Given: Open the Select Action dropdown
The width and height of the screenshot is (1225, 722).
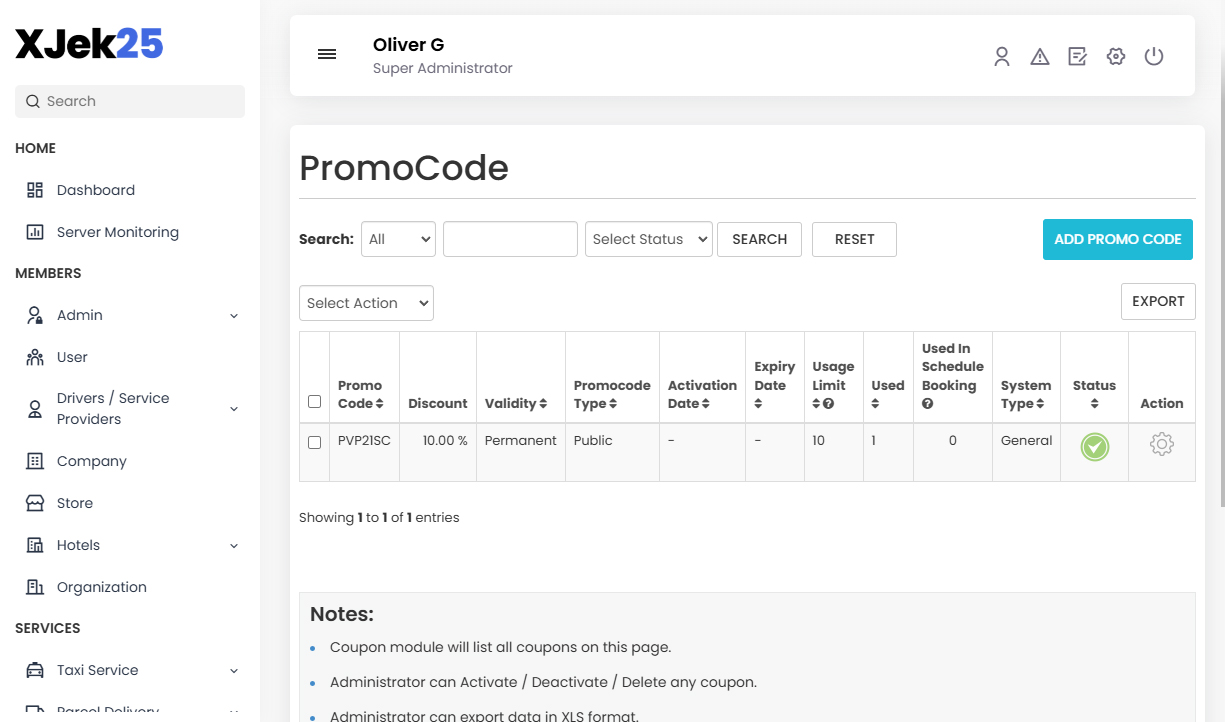Looking at the screenshot, I should click(x=366, y=302).
